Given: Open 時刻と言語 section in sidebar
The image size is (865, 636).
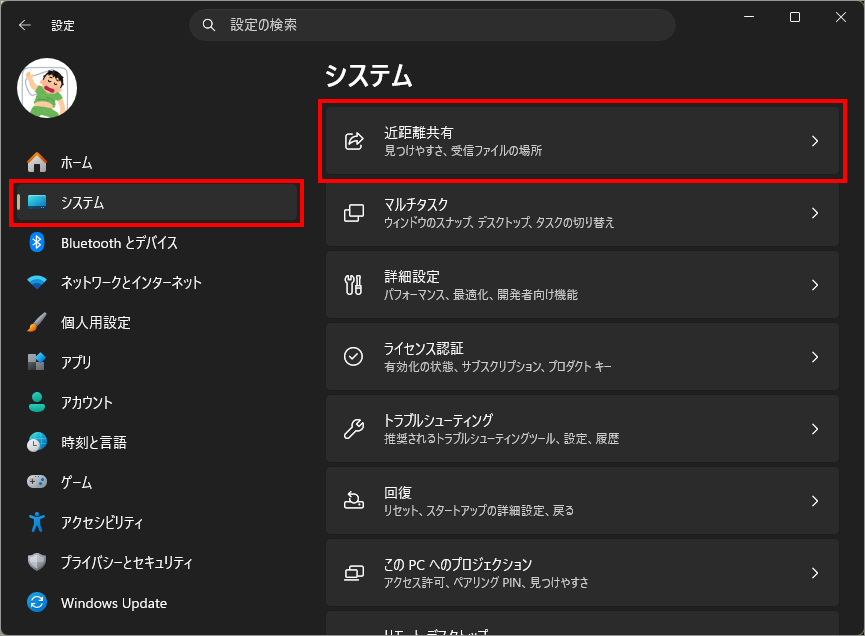Looking at the screenshot, I should tap(93, 442).
